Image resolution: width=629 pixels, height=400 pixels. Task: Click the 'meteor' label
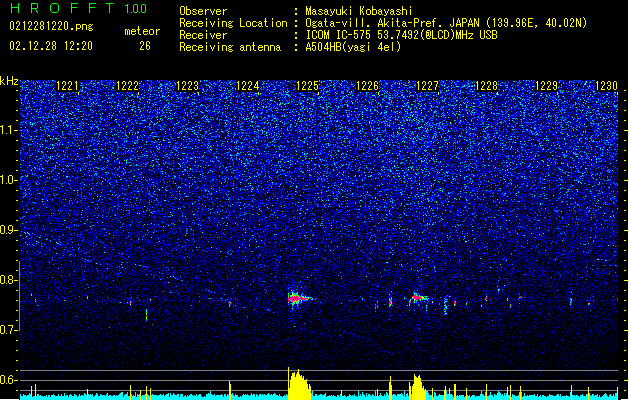pyautogui.click(x=142, y=31)
